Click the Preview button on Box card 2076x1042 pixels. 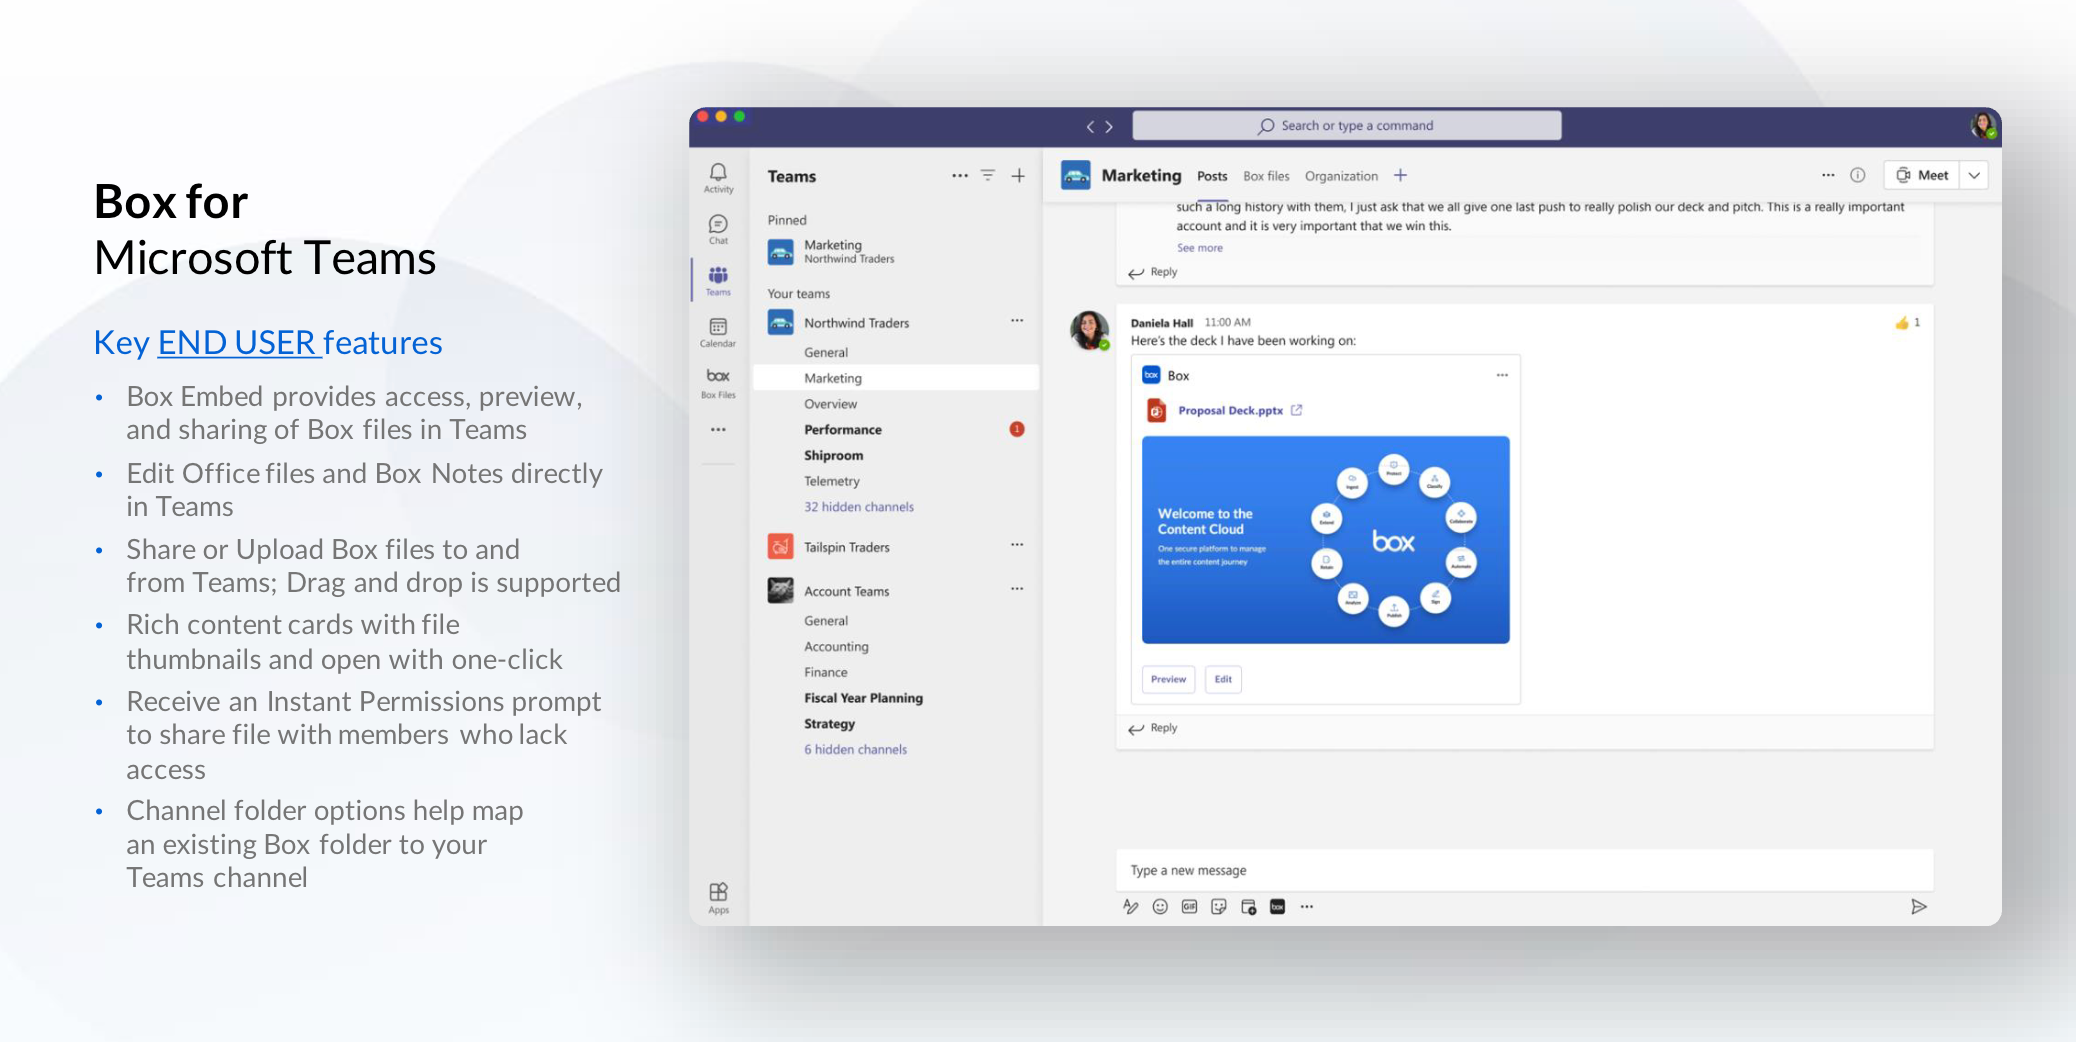coord(1168,679)
